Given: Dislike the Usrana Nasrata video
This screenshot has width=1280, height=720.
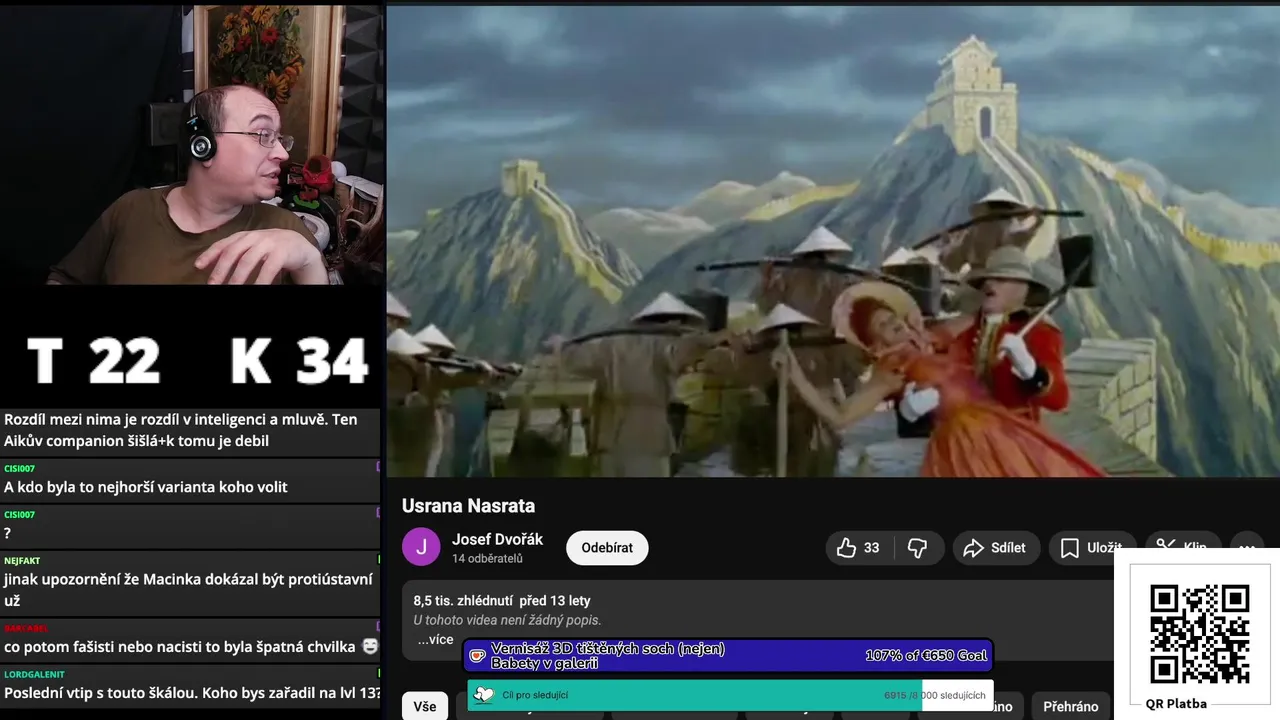Looking at the screenshot, I should tap(917, 548).
